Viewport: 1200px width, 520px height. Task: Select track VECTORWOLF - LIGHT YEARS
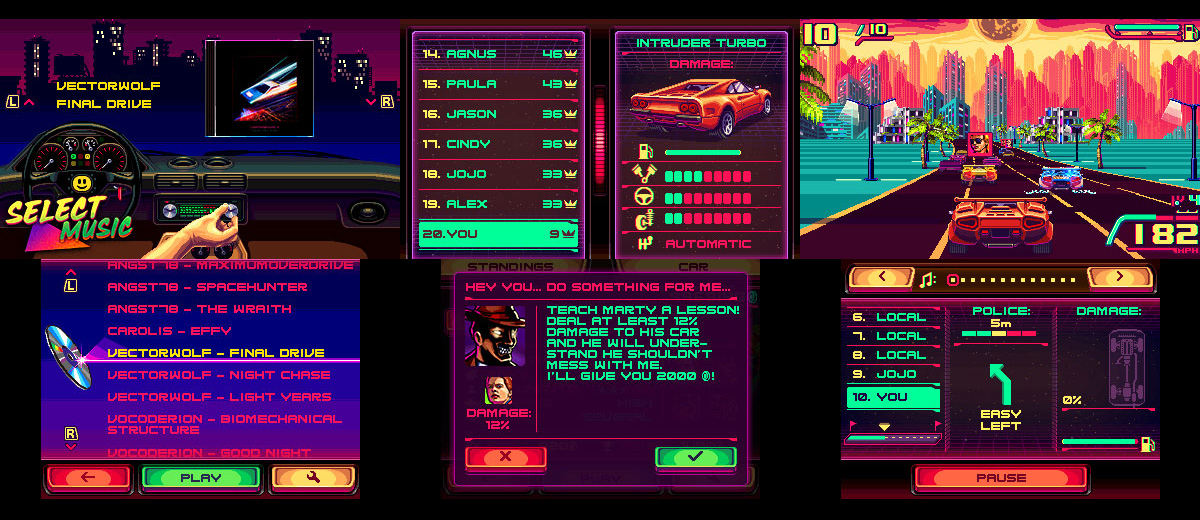coord(218,397)
